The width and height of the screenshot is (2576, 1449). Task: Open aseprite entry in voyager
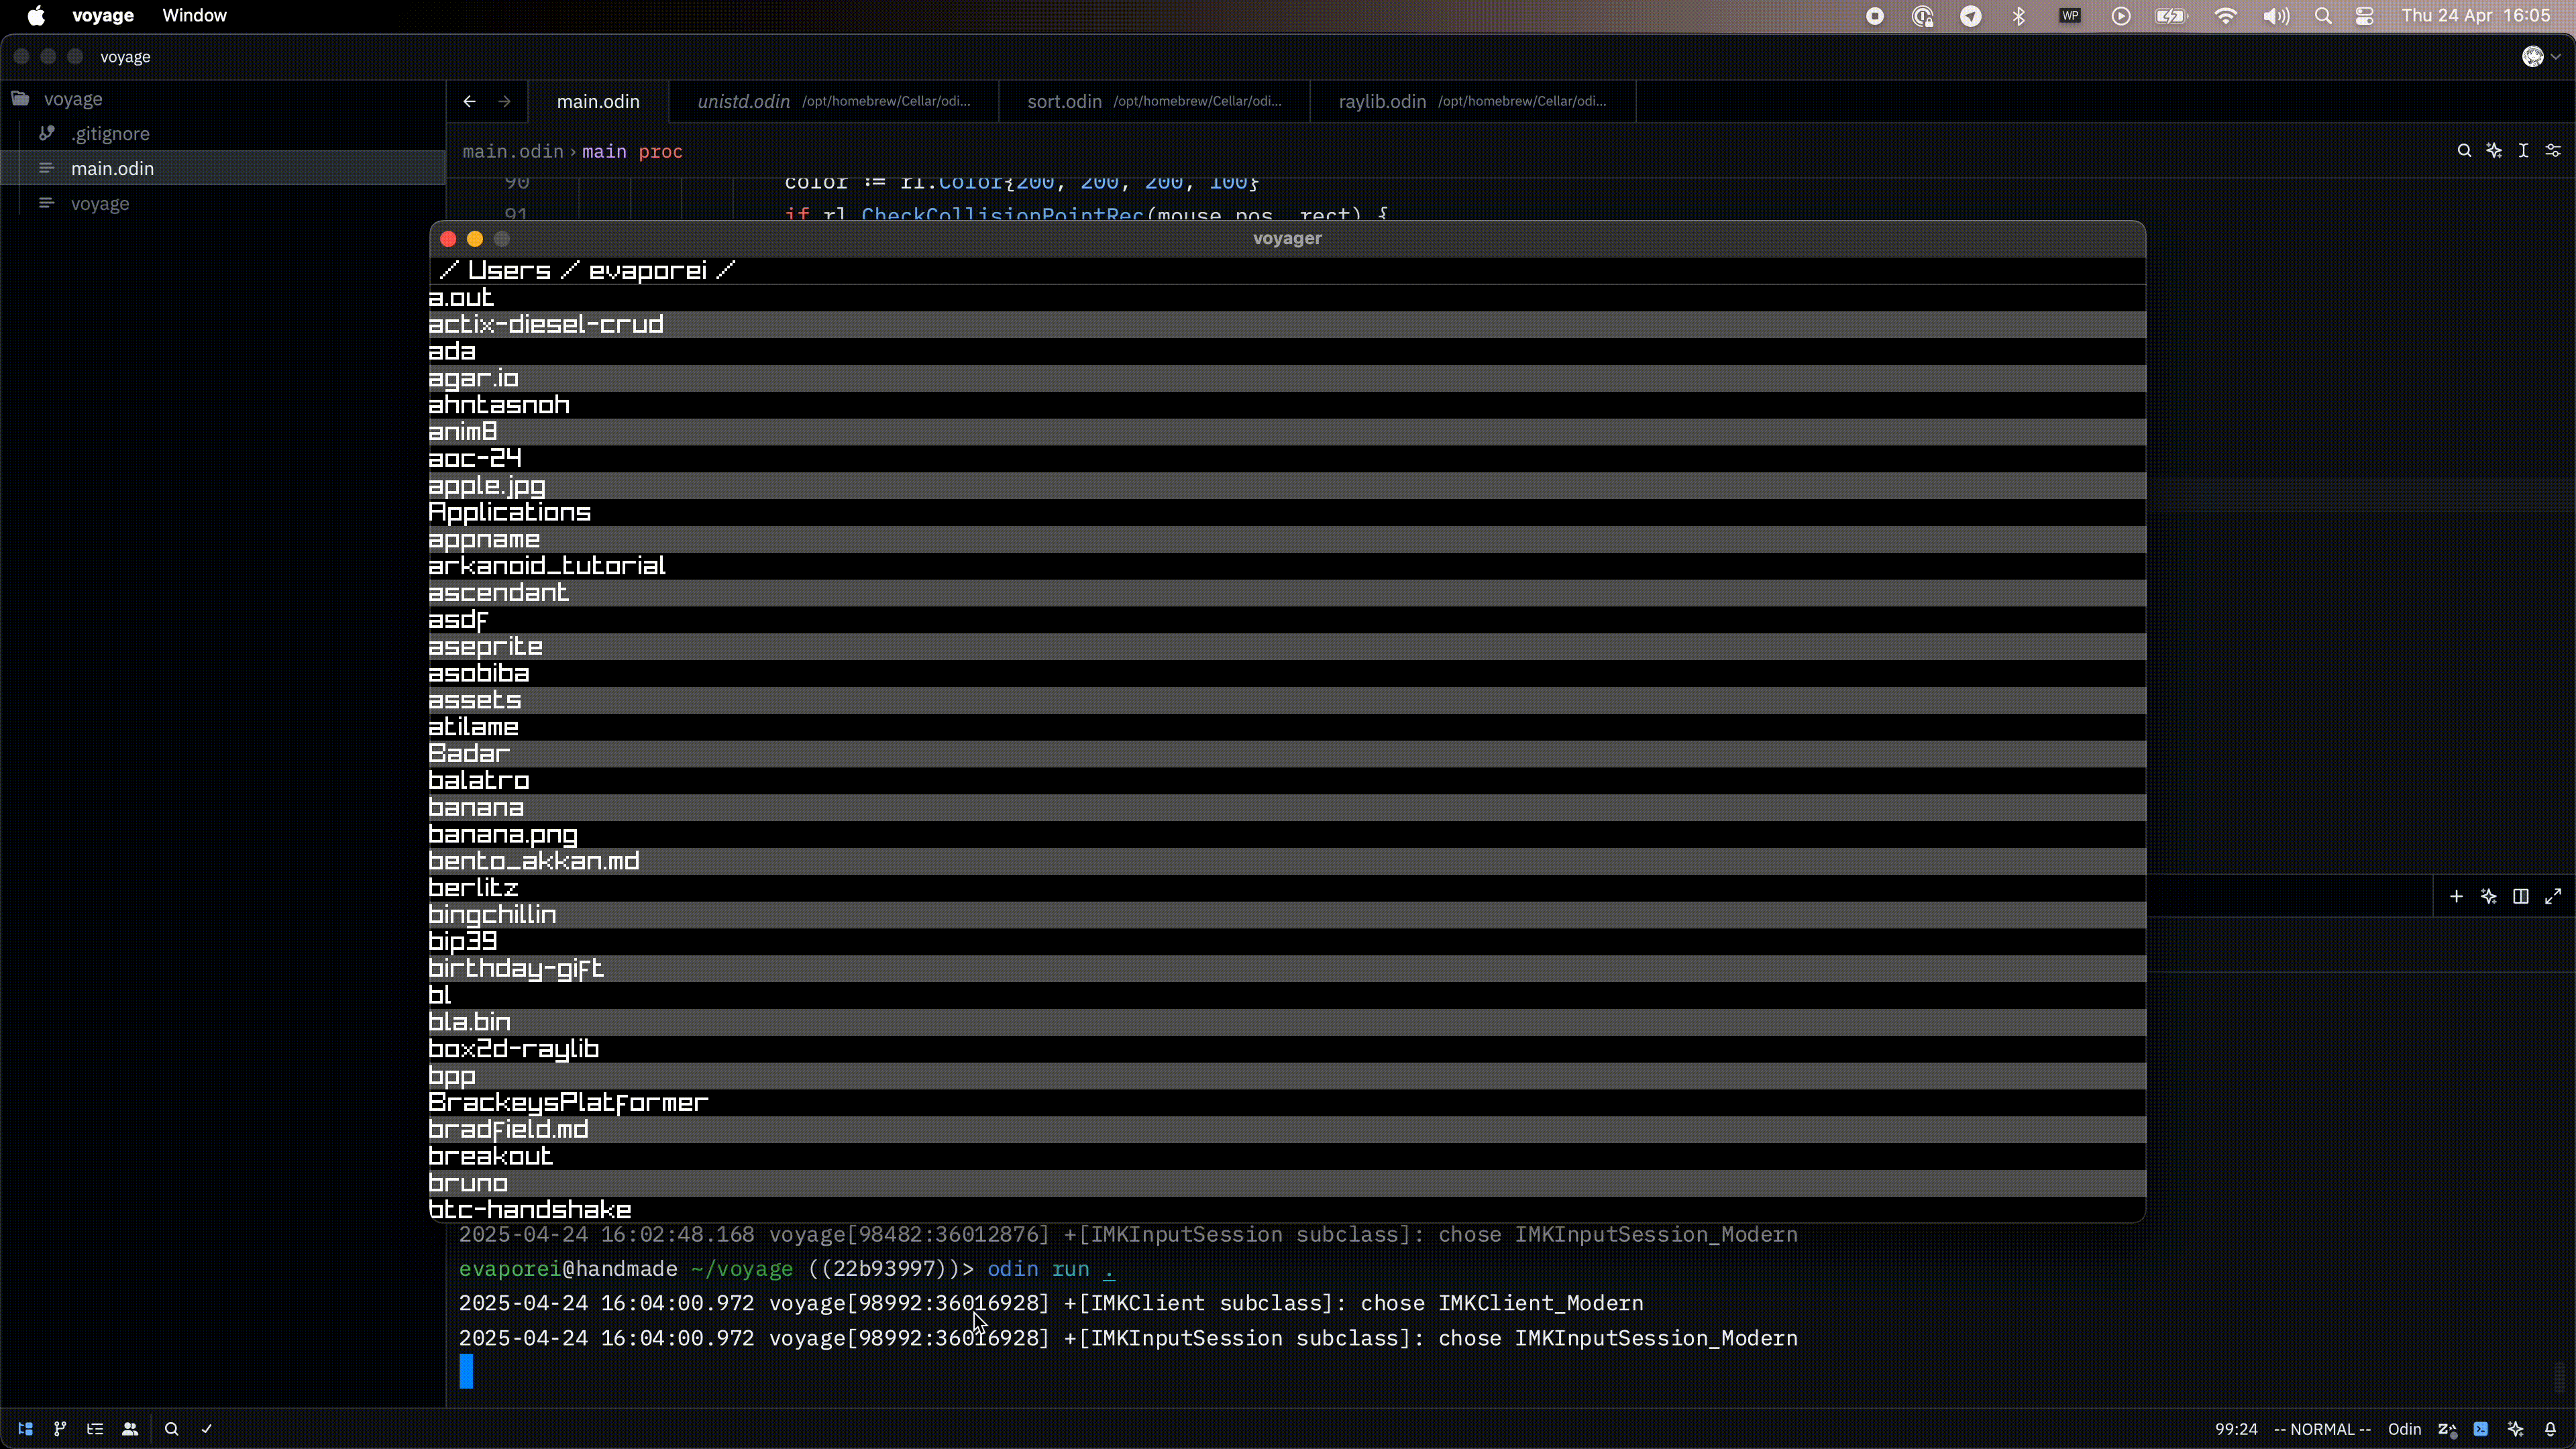pos(1287,647)
